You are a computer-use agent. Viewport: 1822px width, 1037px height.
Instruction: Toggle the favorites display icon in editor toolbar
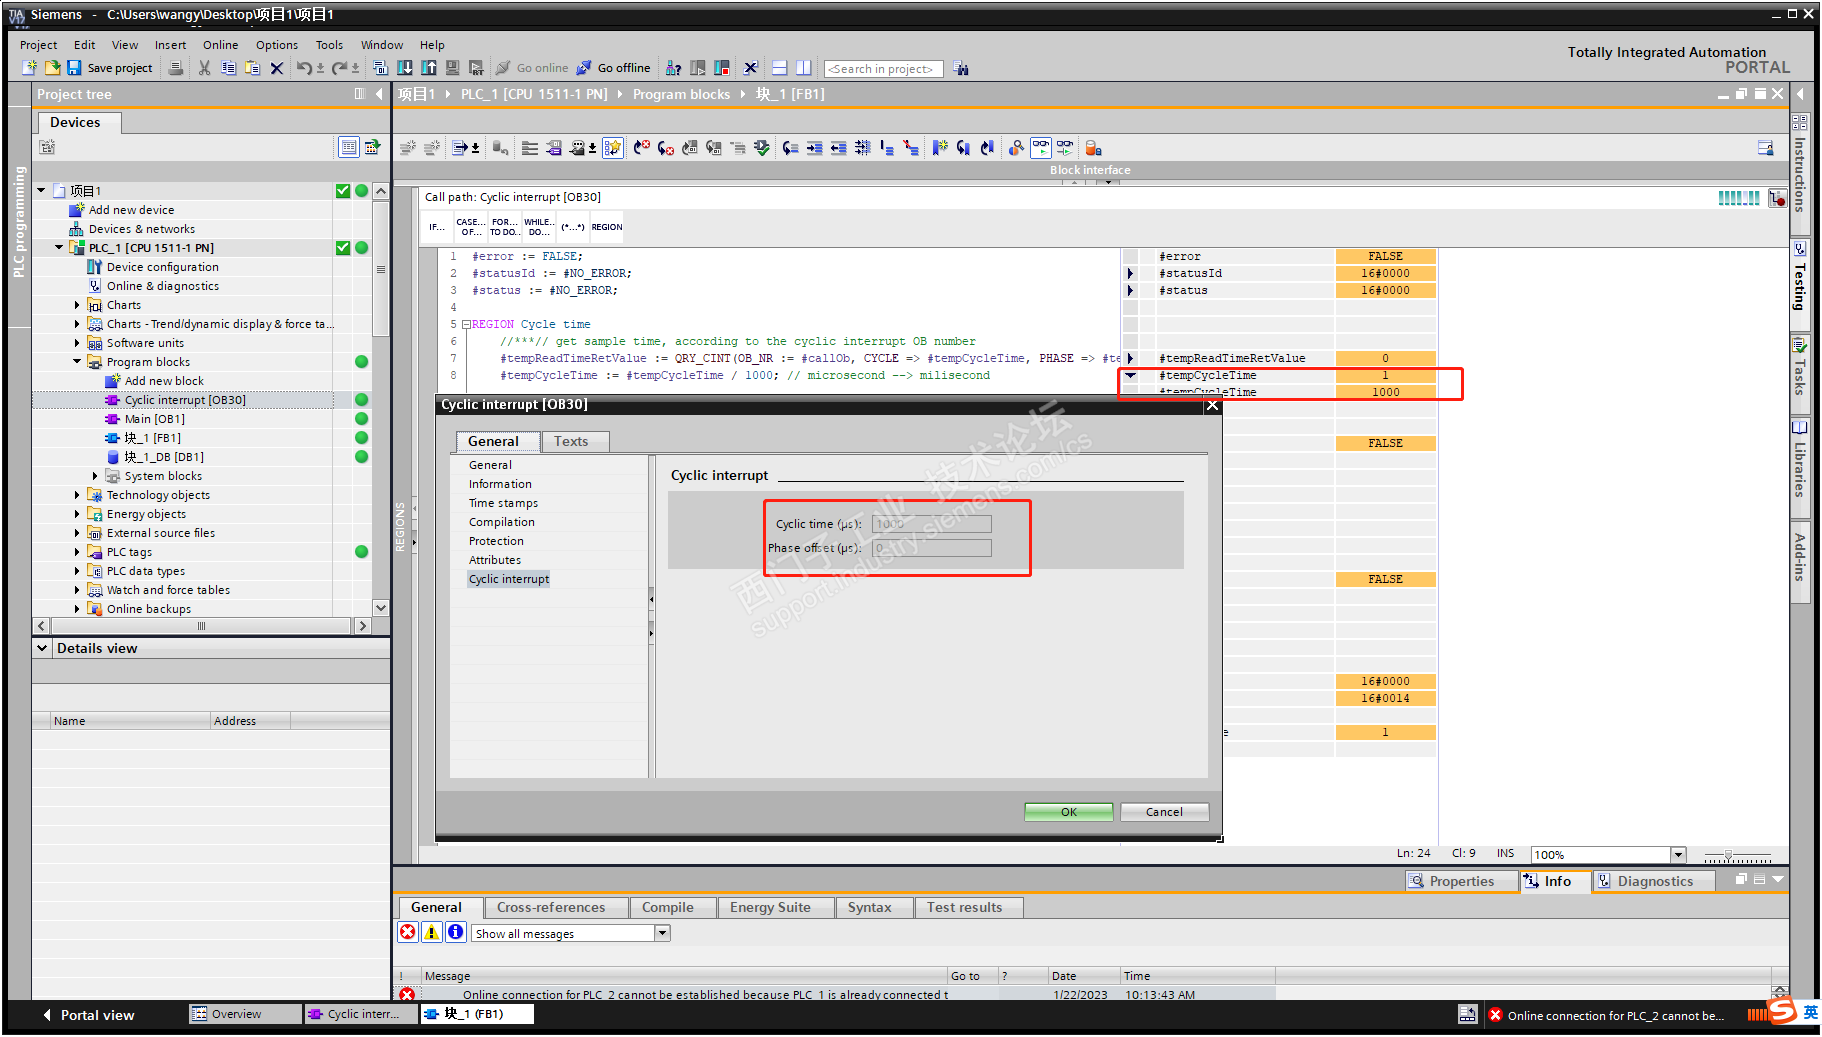[613, 148]
